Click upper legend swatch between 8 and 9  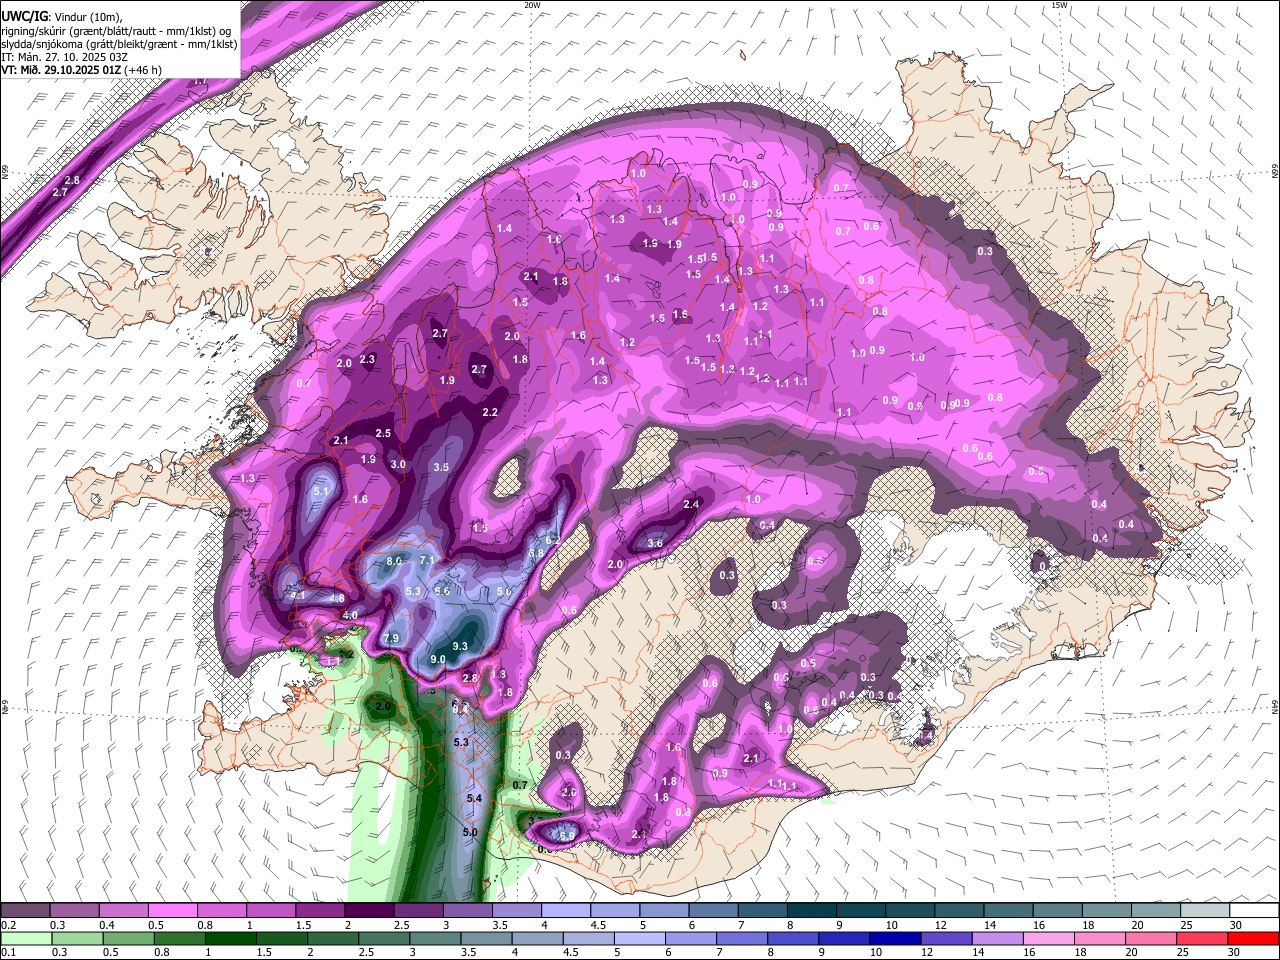tap(812, 910)
